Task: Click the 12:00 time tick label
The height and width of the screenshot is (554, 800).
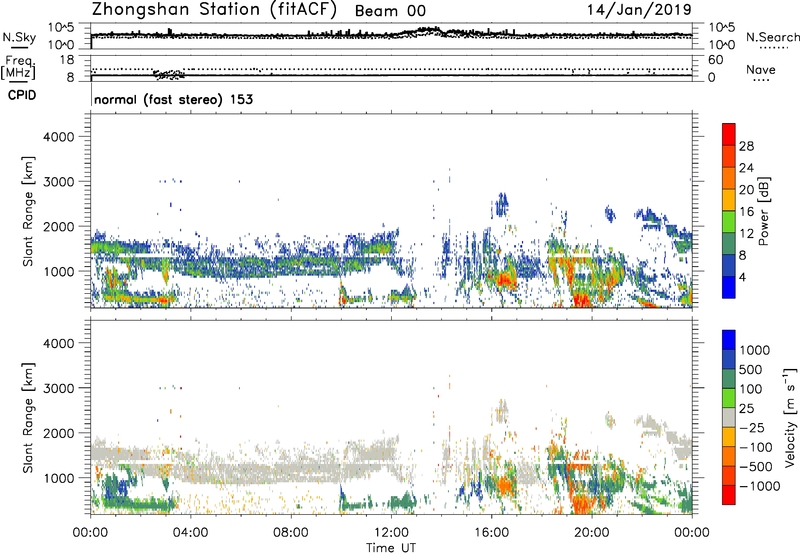Action: (x=391, y=533)
